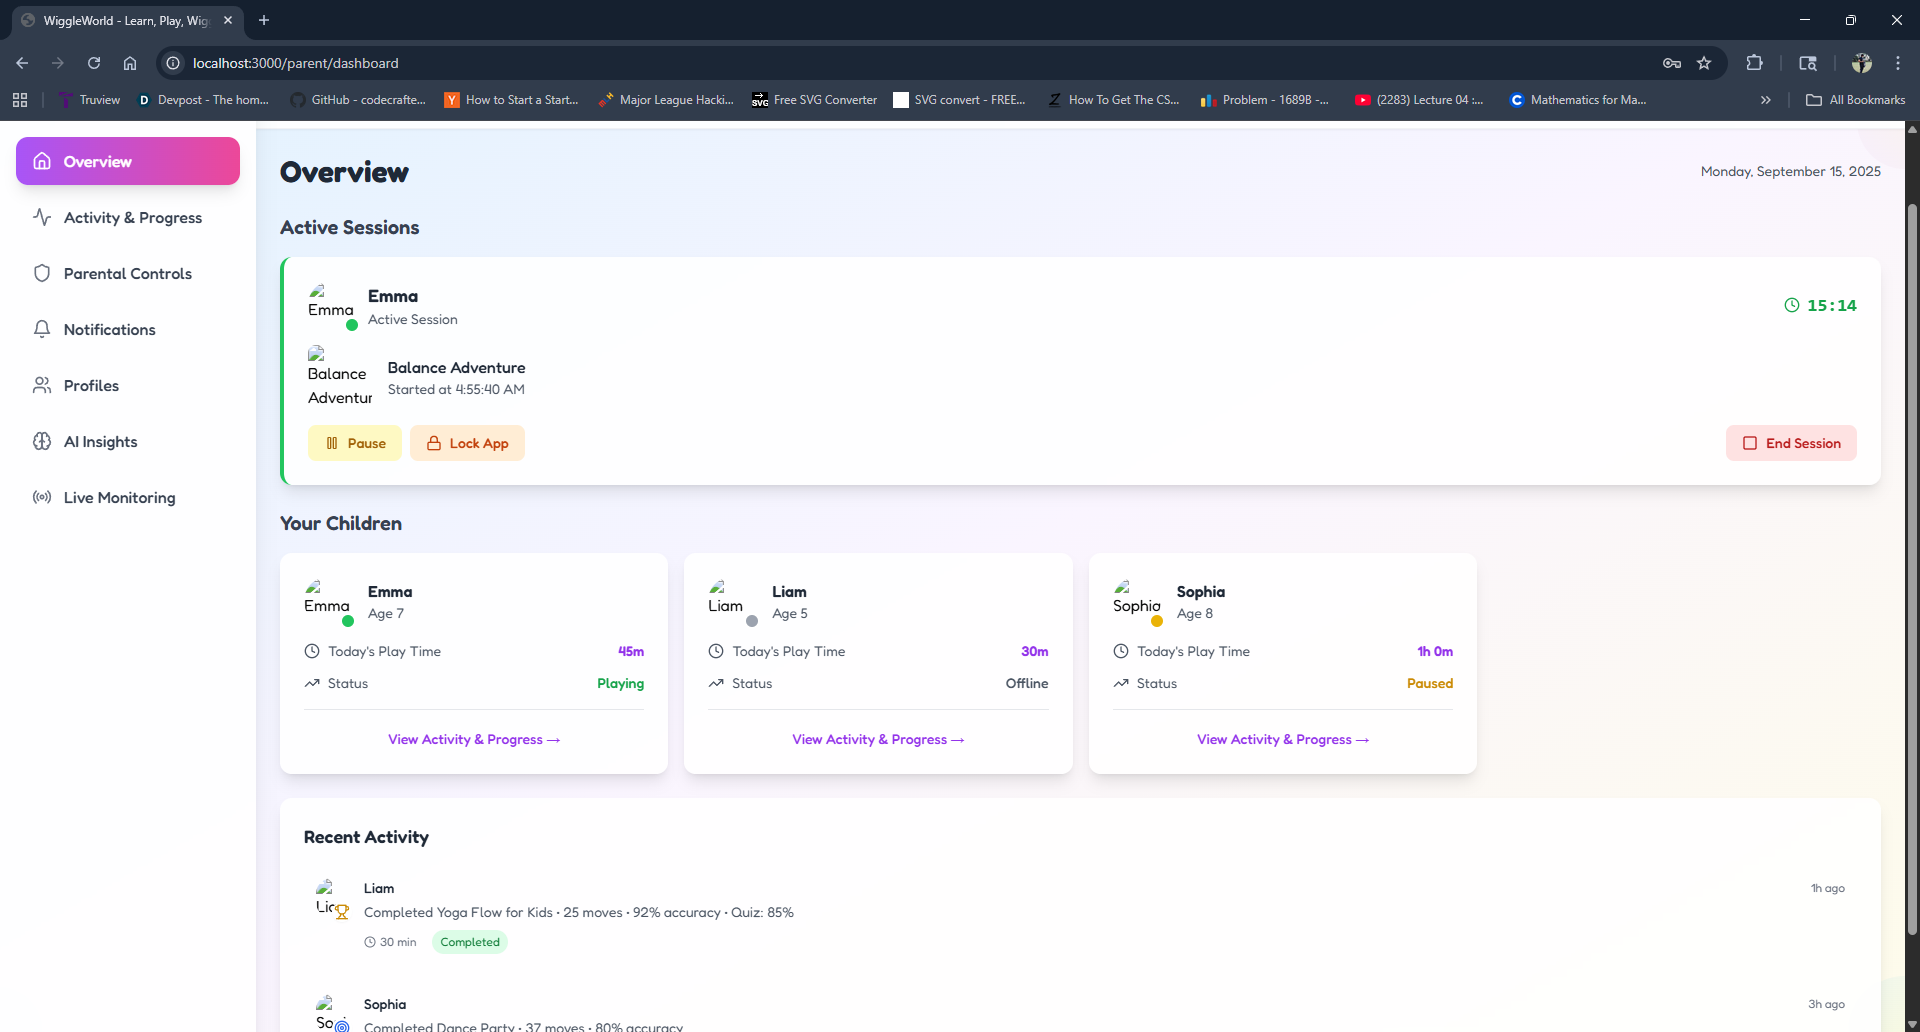Open the How To Get The CS... bookmark
The height and width of the screenshot is (1032, 1920).
(x=1113, y=100)
